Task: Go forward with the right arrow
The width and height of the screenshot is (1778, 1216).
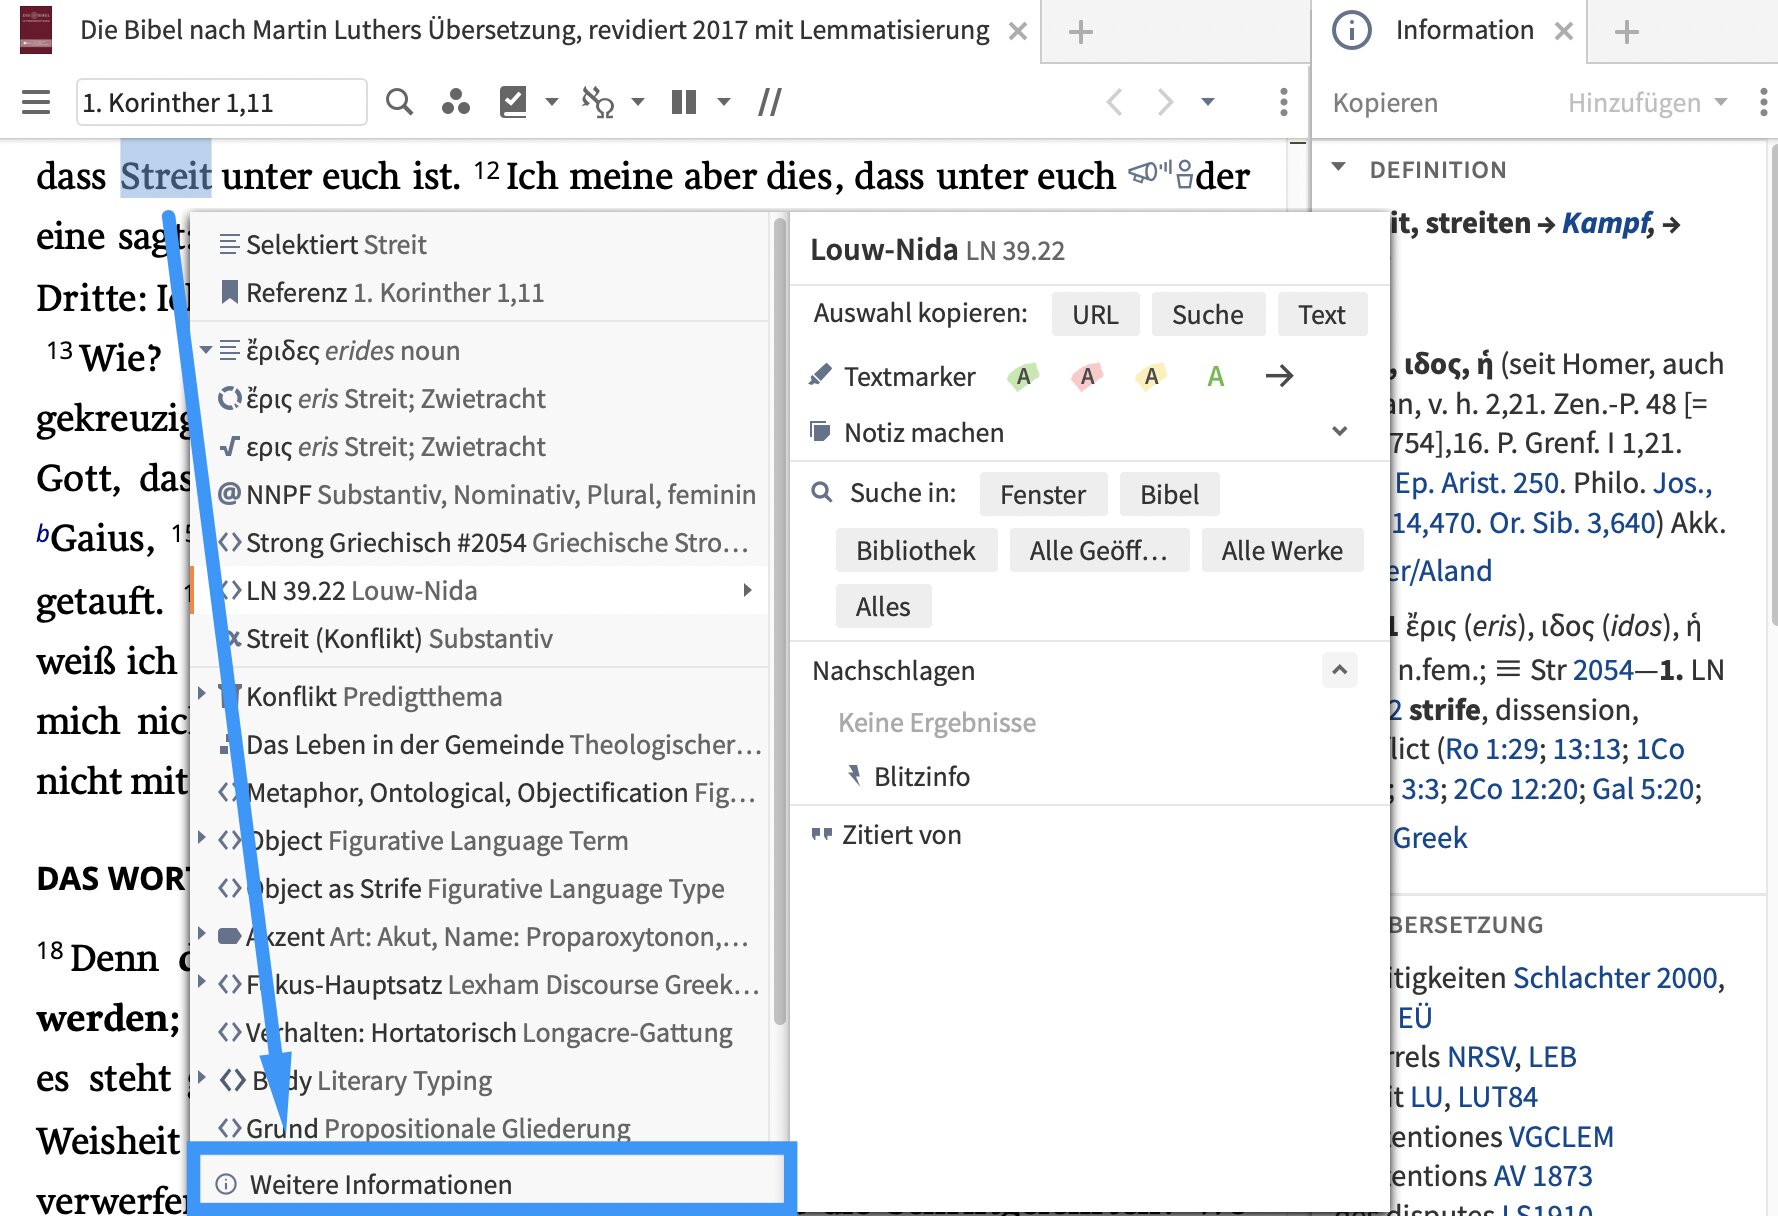Action: (x=1165, y=102)
